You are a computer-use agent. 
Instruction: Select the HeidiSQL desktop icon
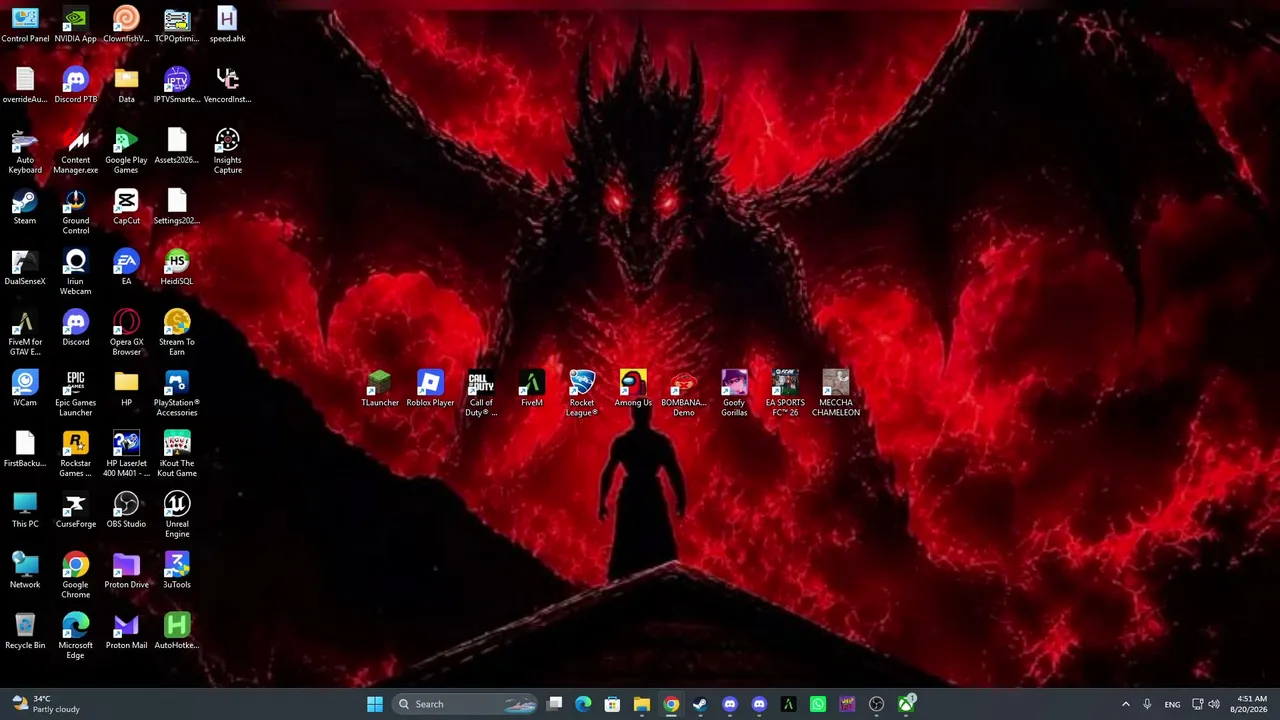177,268
